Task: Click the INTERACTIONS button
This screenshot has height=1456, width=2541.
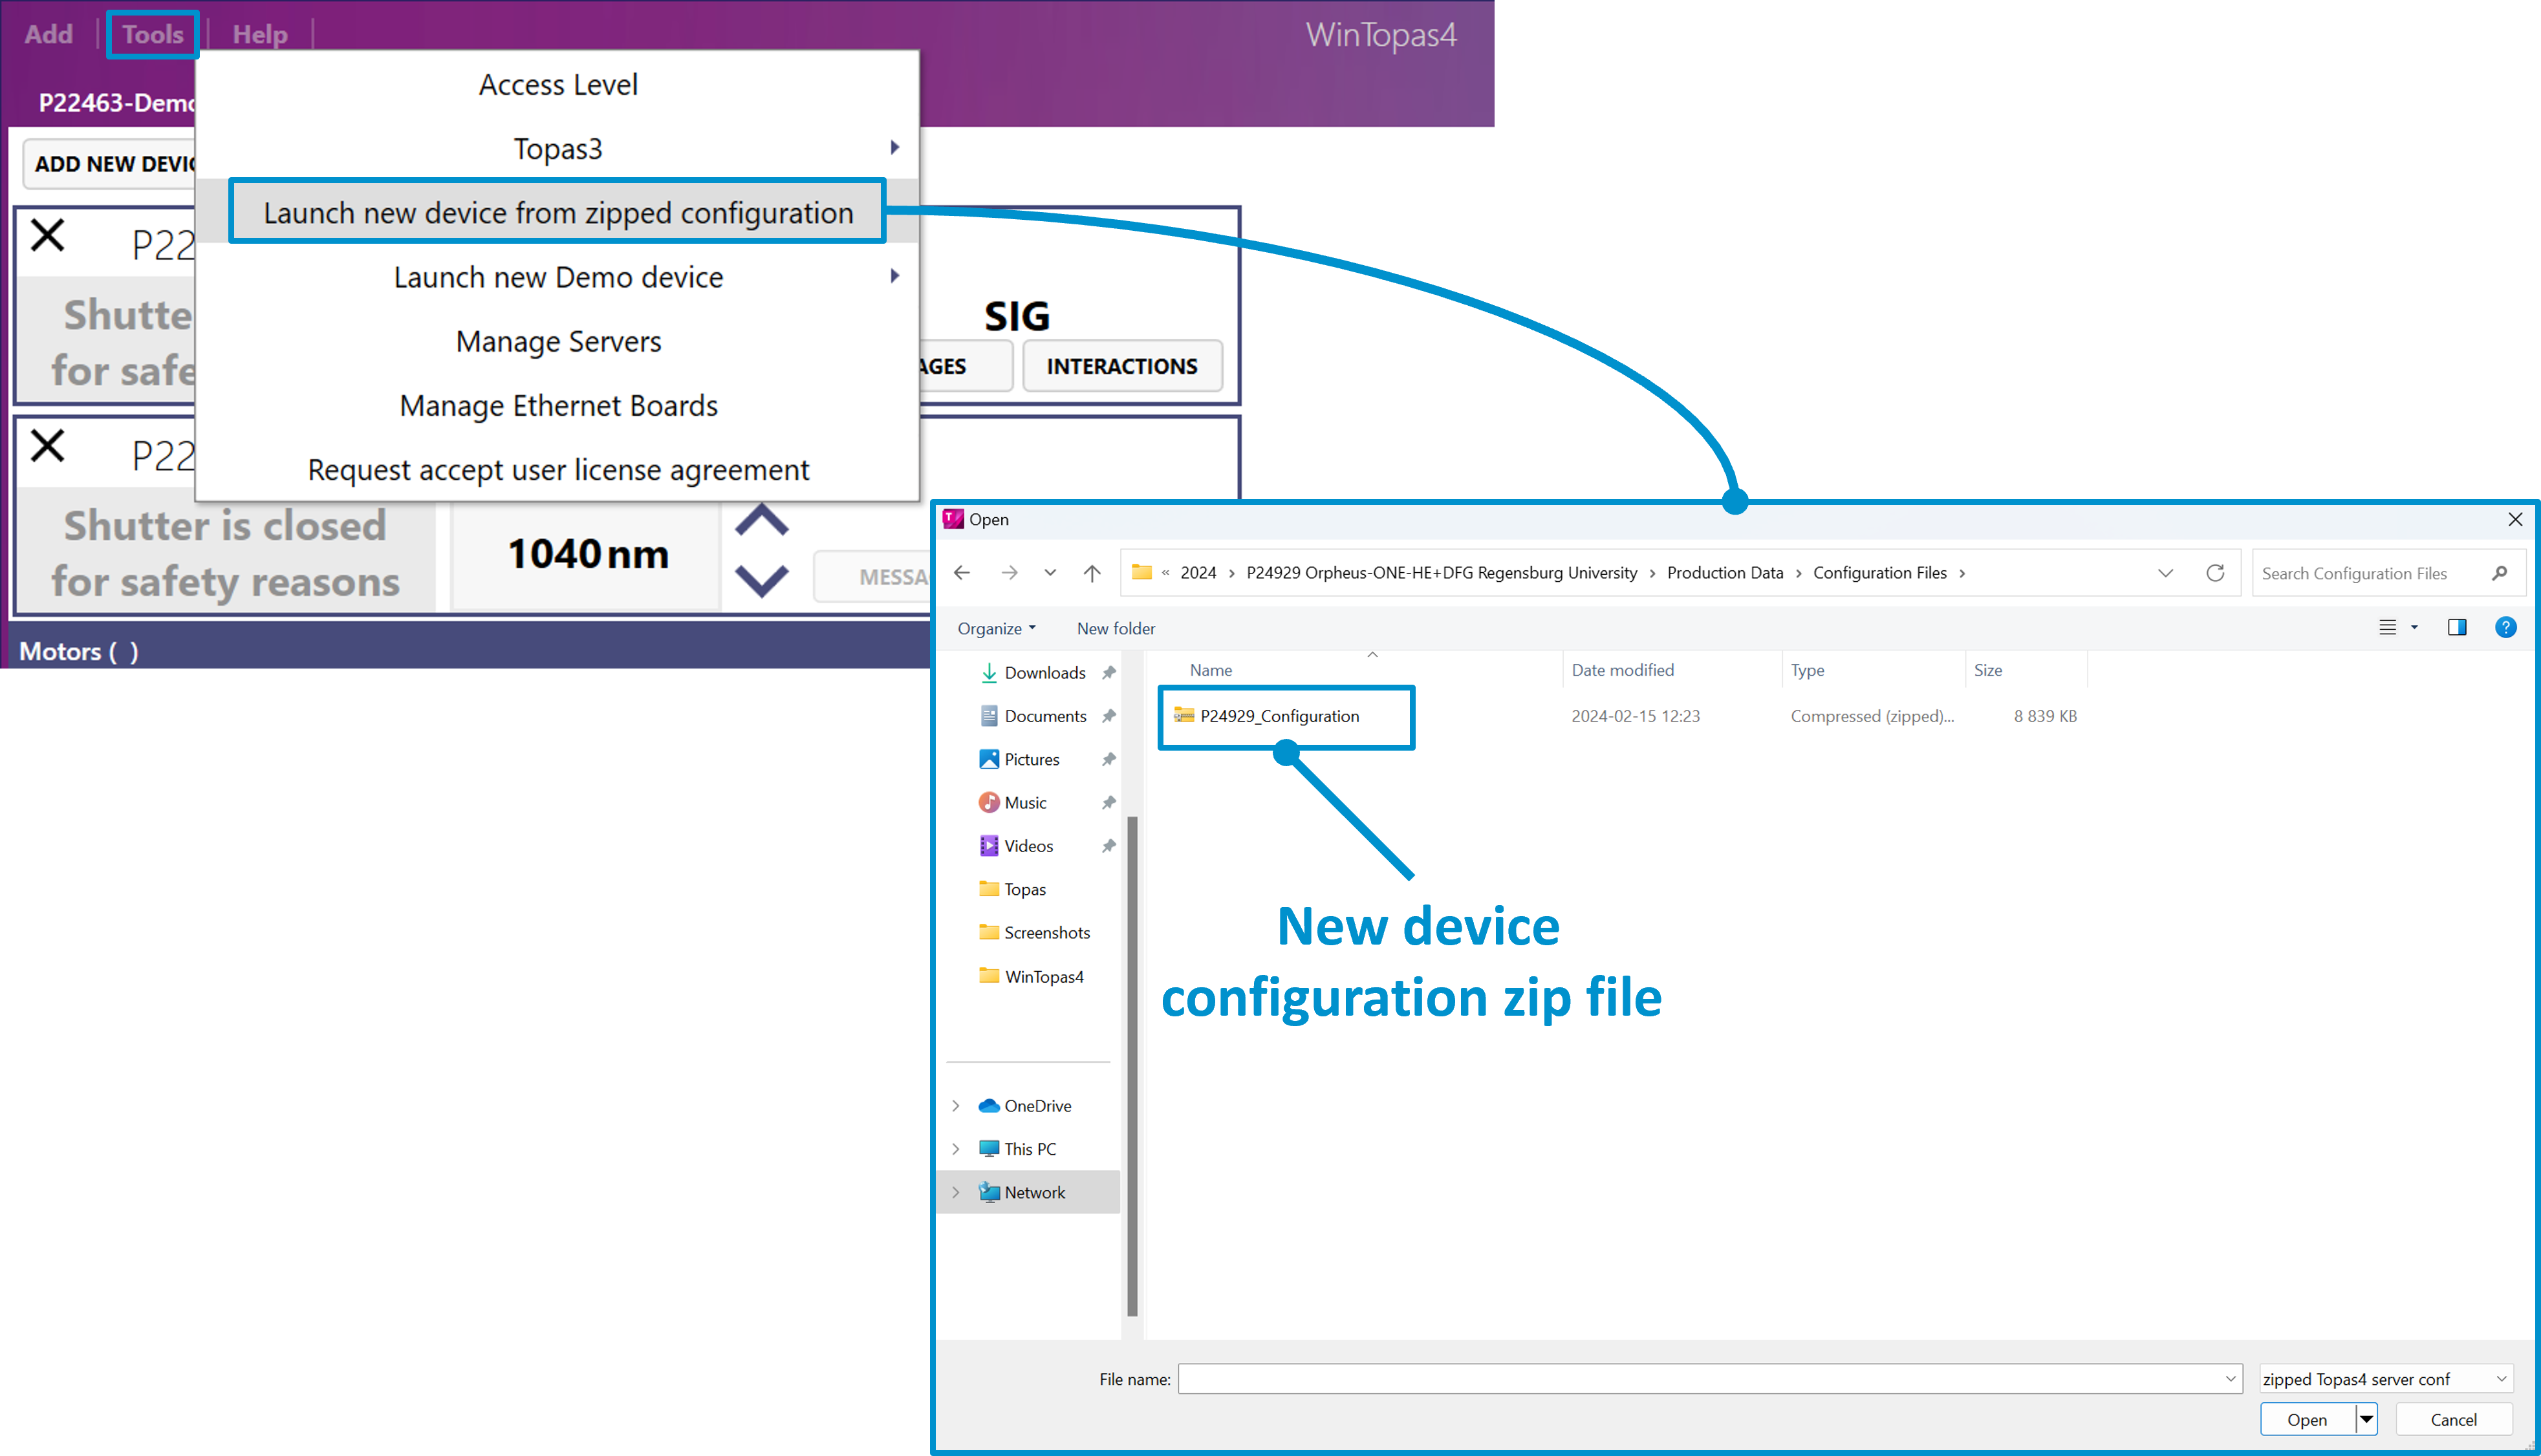Action: tap(1122, 366)
